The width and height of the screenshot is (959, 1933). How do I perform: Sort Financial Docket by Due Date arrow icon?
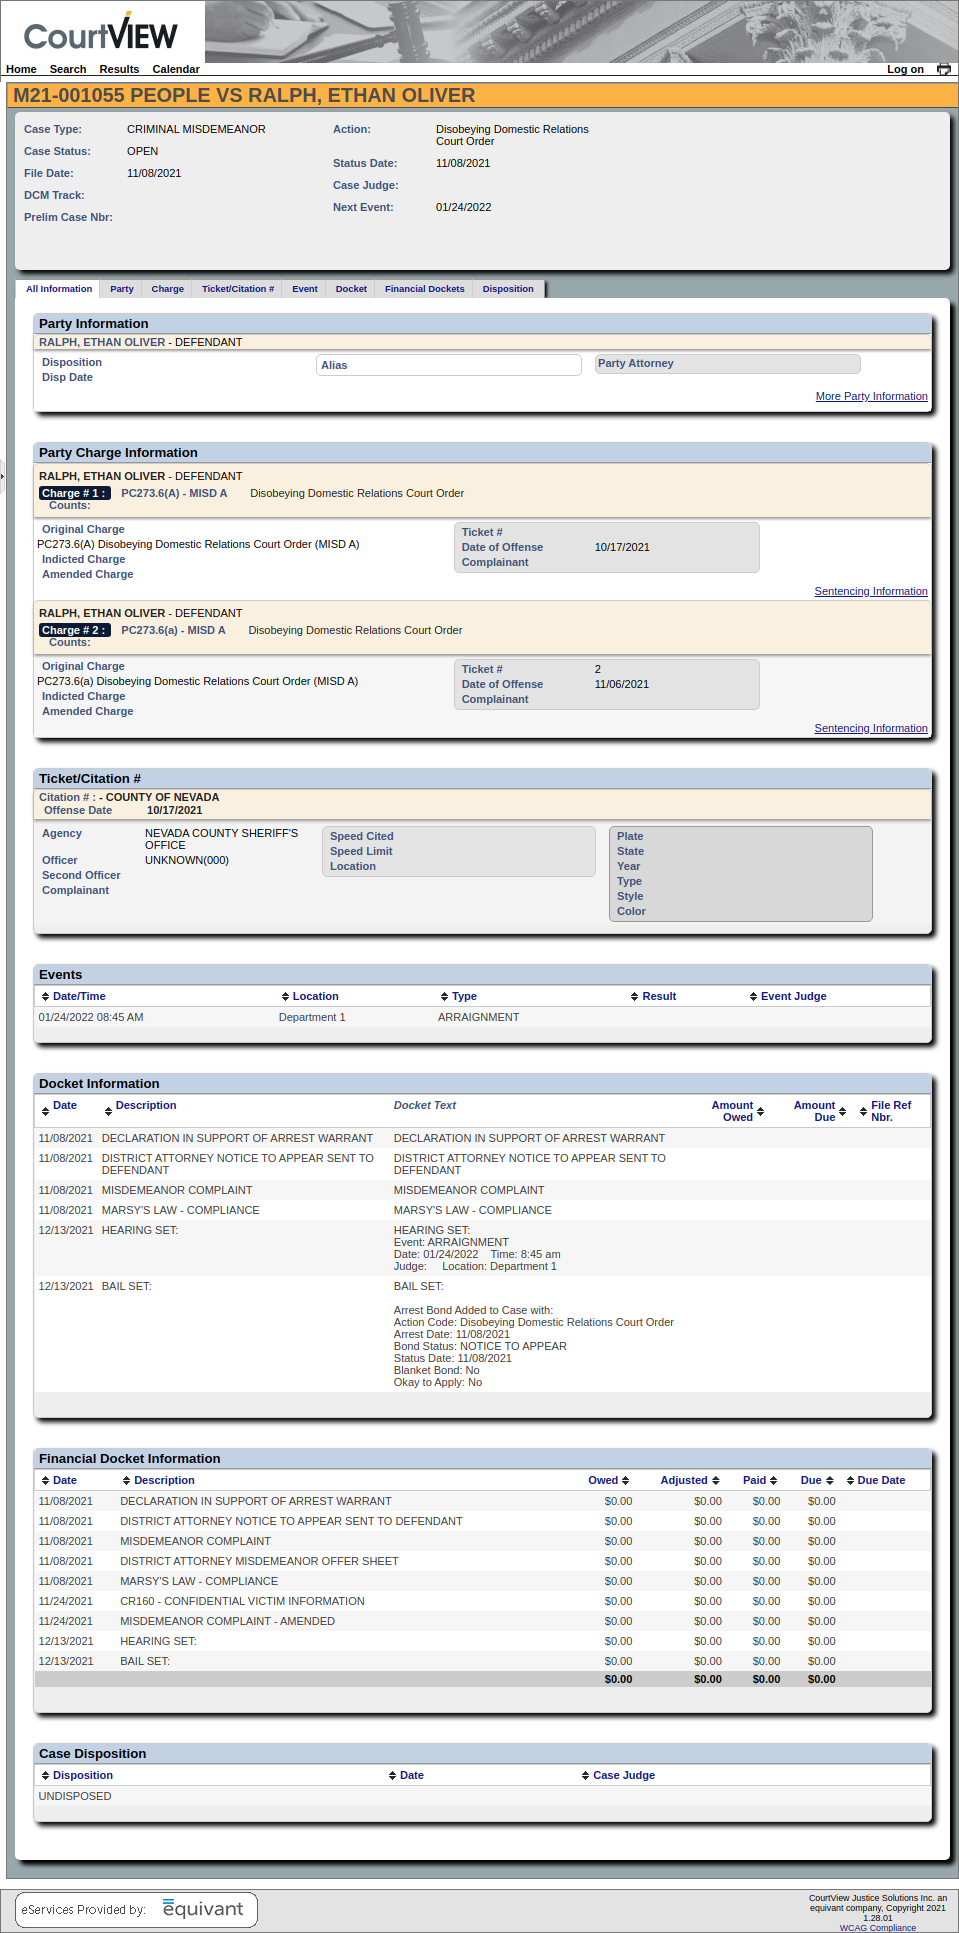click(850, 1481)
